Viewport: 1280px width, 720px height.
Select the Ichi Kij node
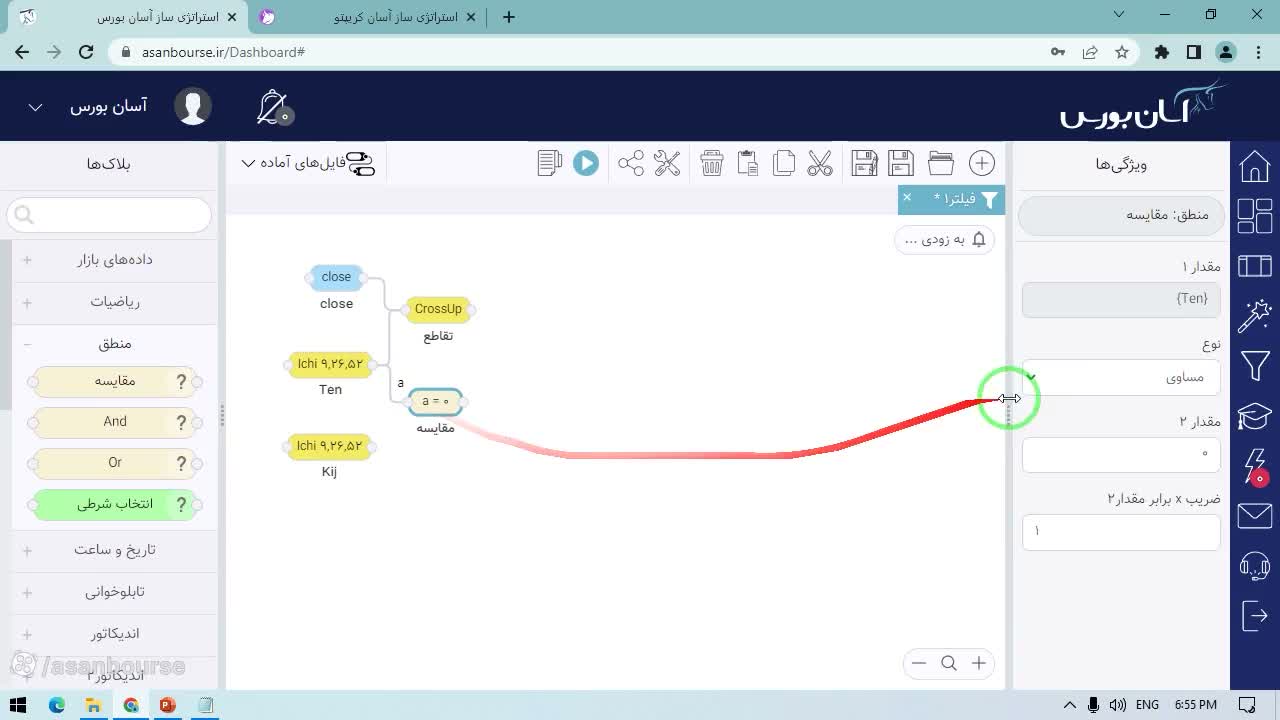pyautogui.click(x=330, y=446)
